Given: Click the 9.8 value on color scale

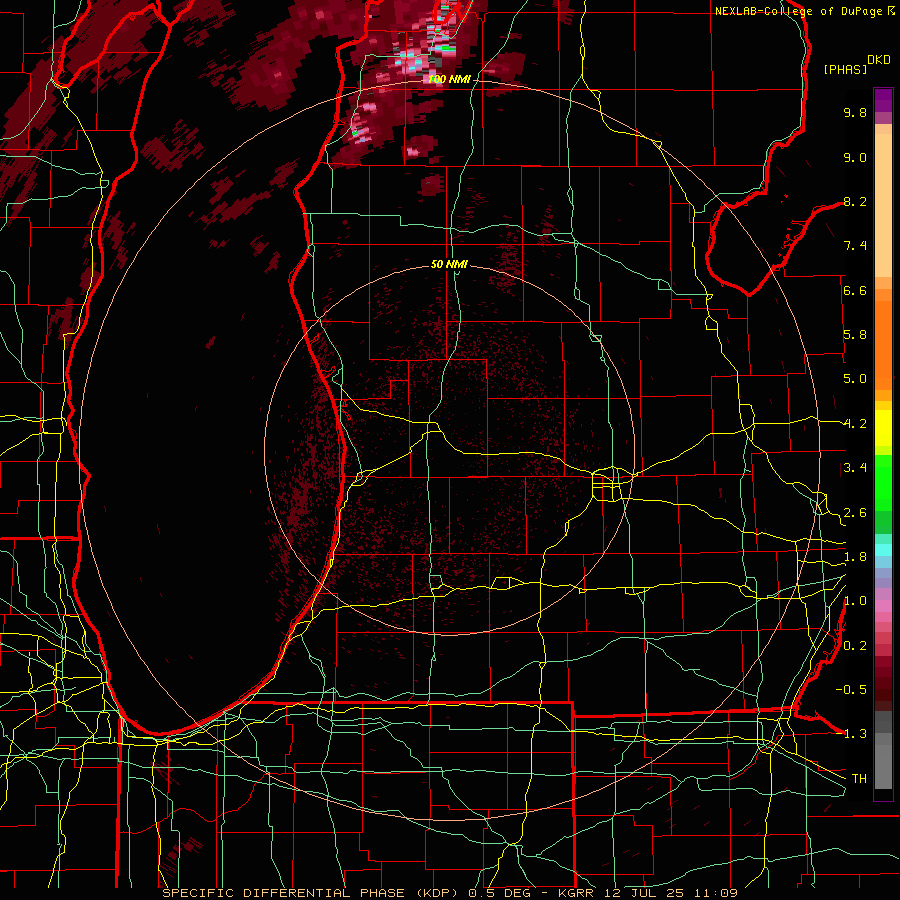Looking at the screenshot, I should [855, 112].
